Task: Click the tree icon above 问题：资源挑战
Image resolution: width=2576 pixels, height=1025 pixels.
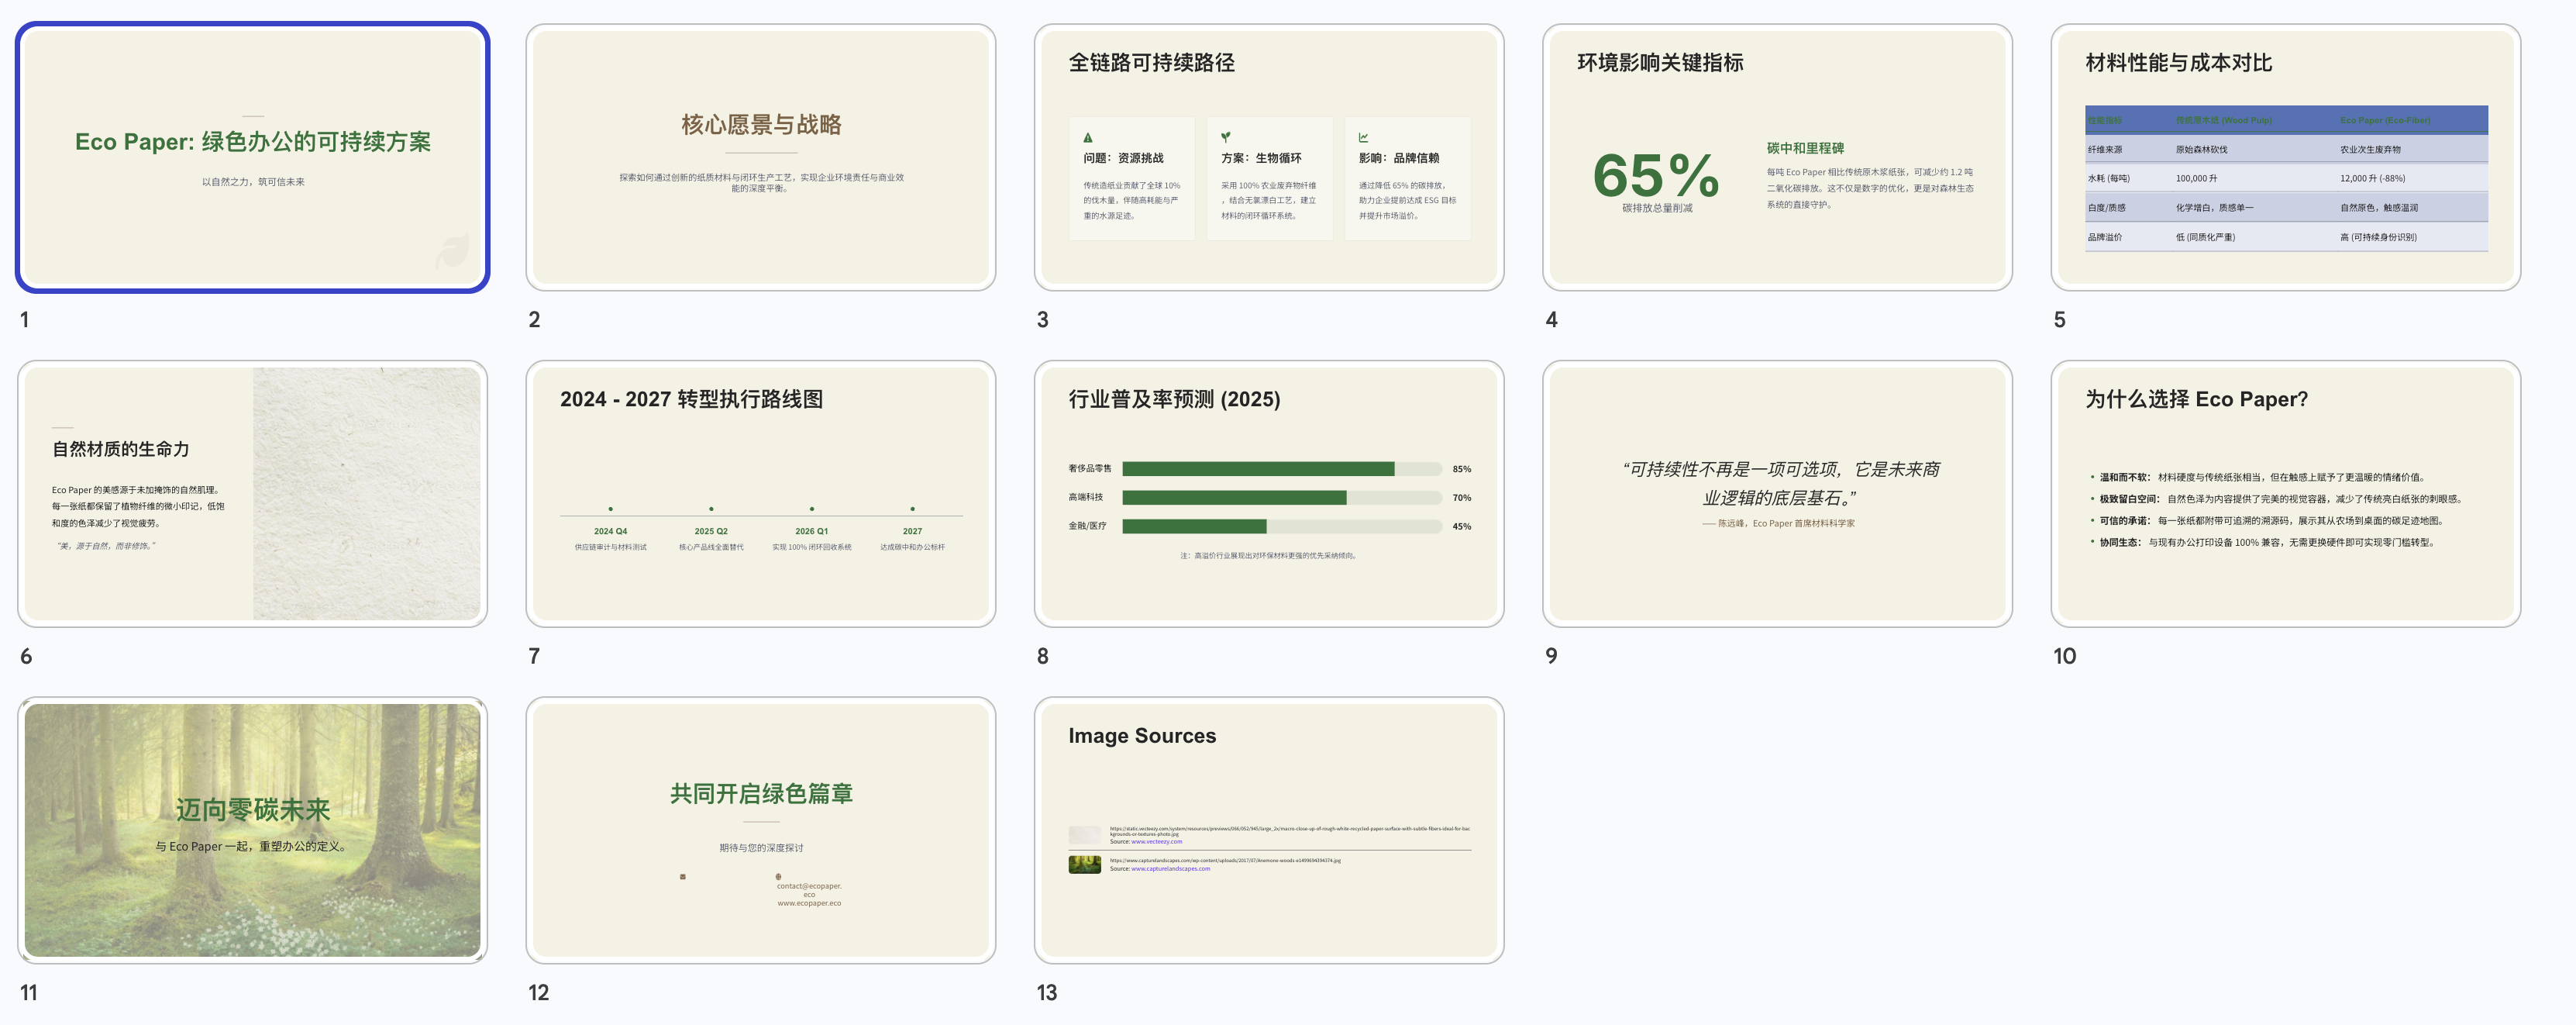Action: pyautogui.click(x=1088, y=138)
